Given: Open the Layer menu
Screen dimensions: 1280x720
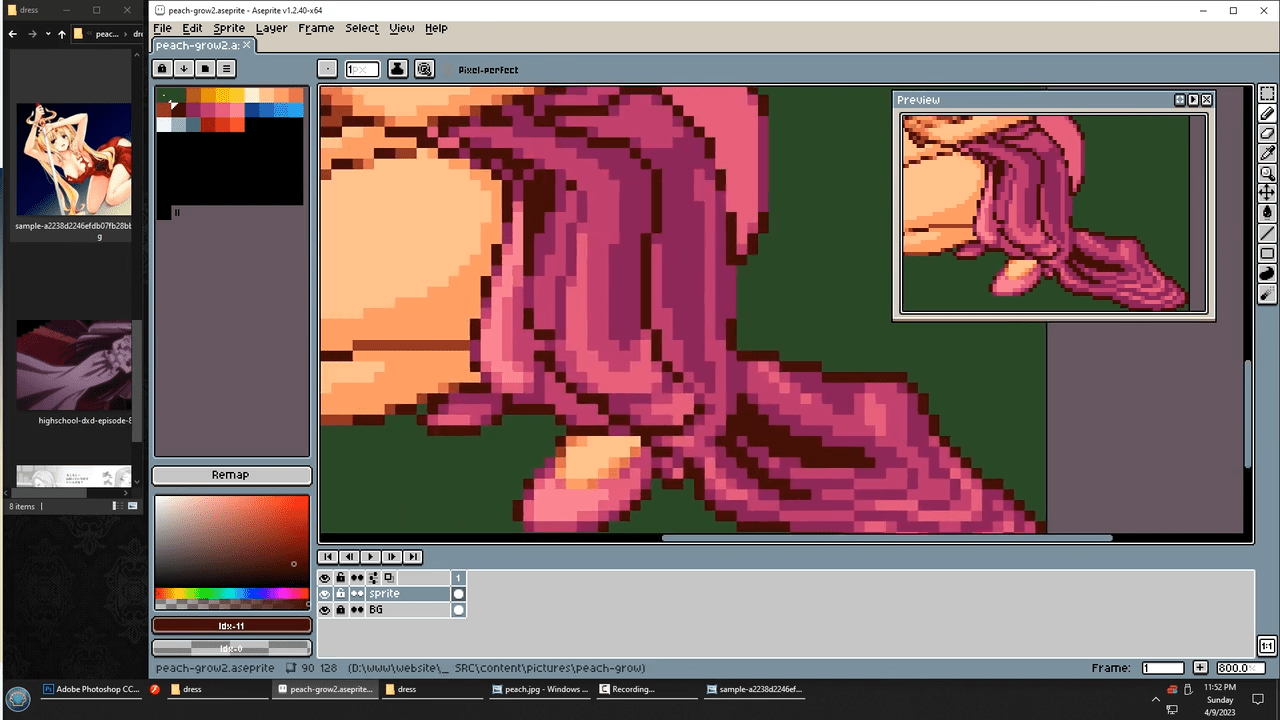Looking at the screenshot, I should pos(271,28).
